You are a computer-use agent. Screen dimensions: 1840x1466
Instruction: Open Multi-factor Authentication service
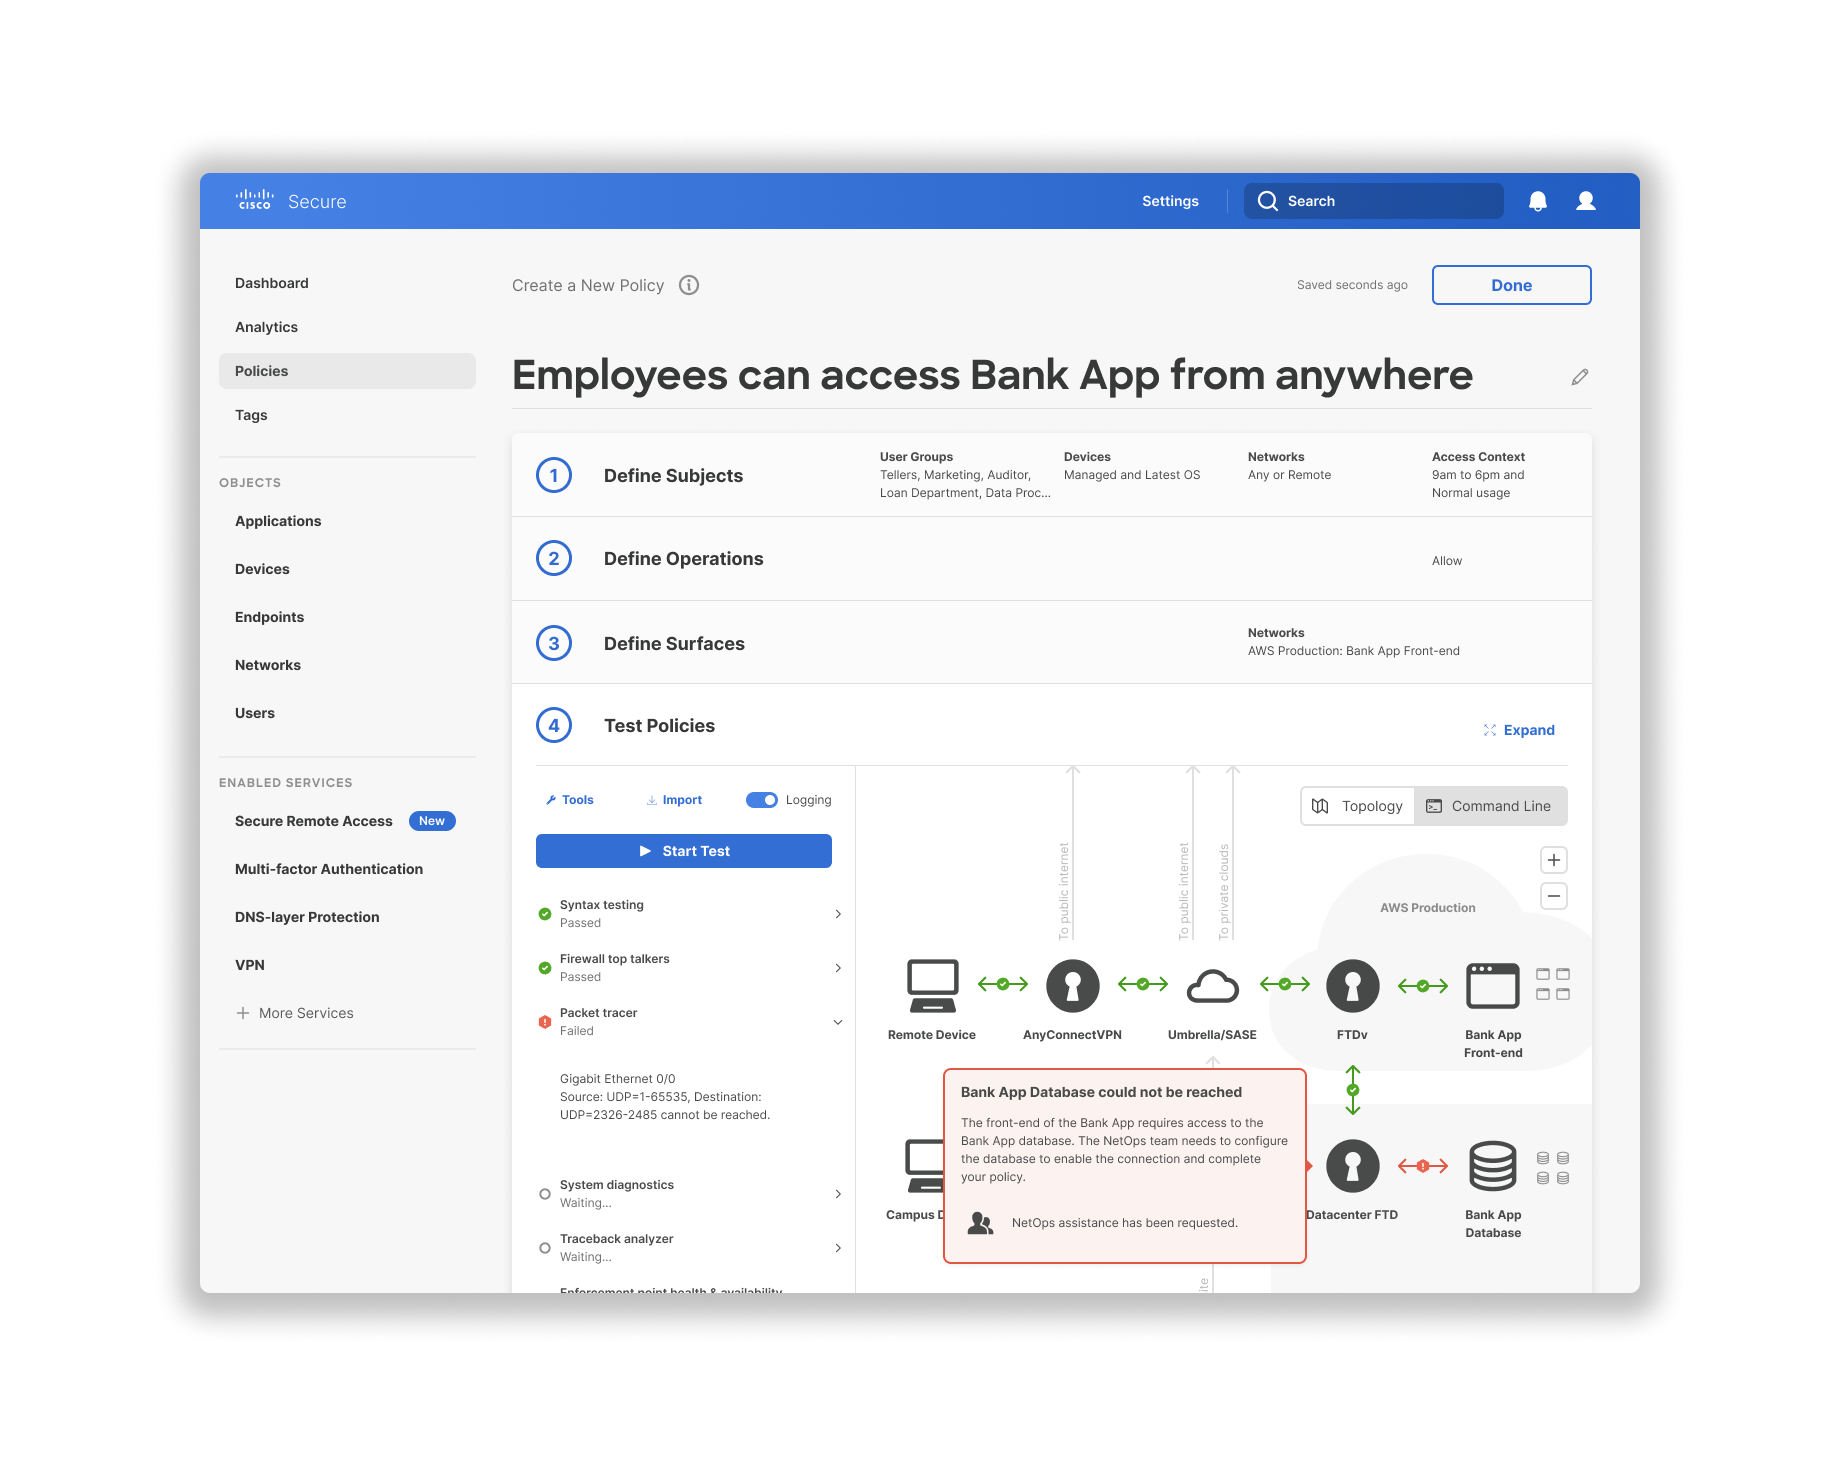coord(329,869)
